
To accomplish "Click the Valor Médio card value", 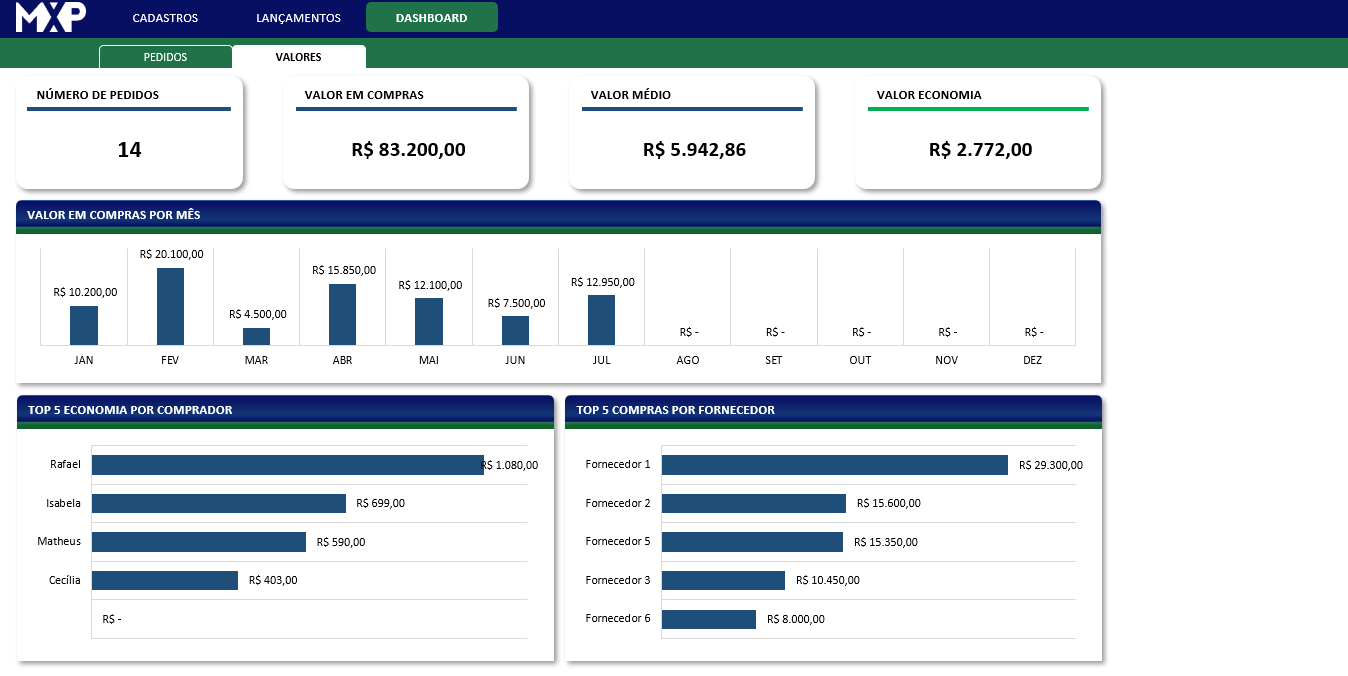I will [694, 150].
